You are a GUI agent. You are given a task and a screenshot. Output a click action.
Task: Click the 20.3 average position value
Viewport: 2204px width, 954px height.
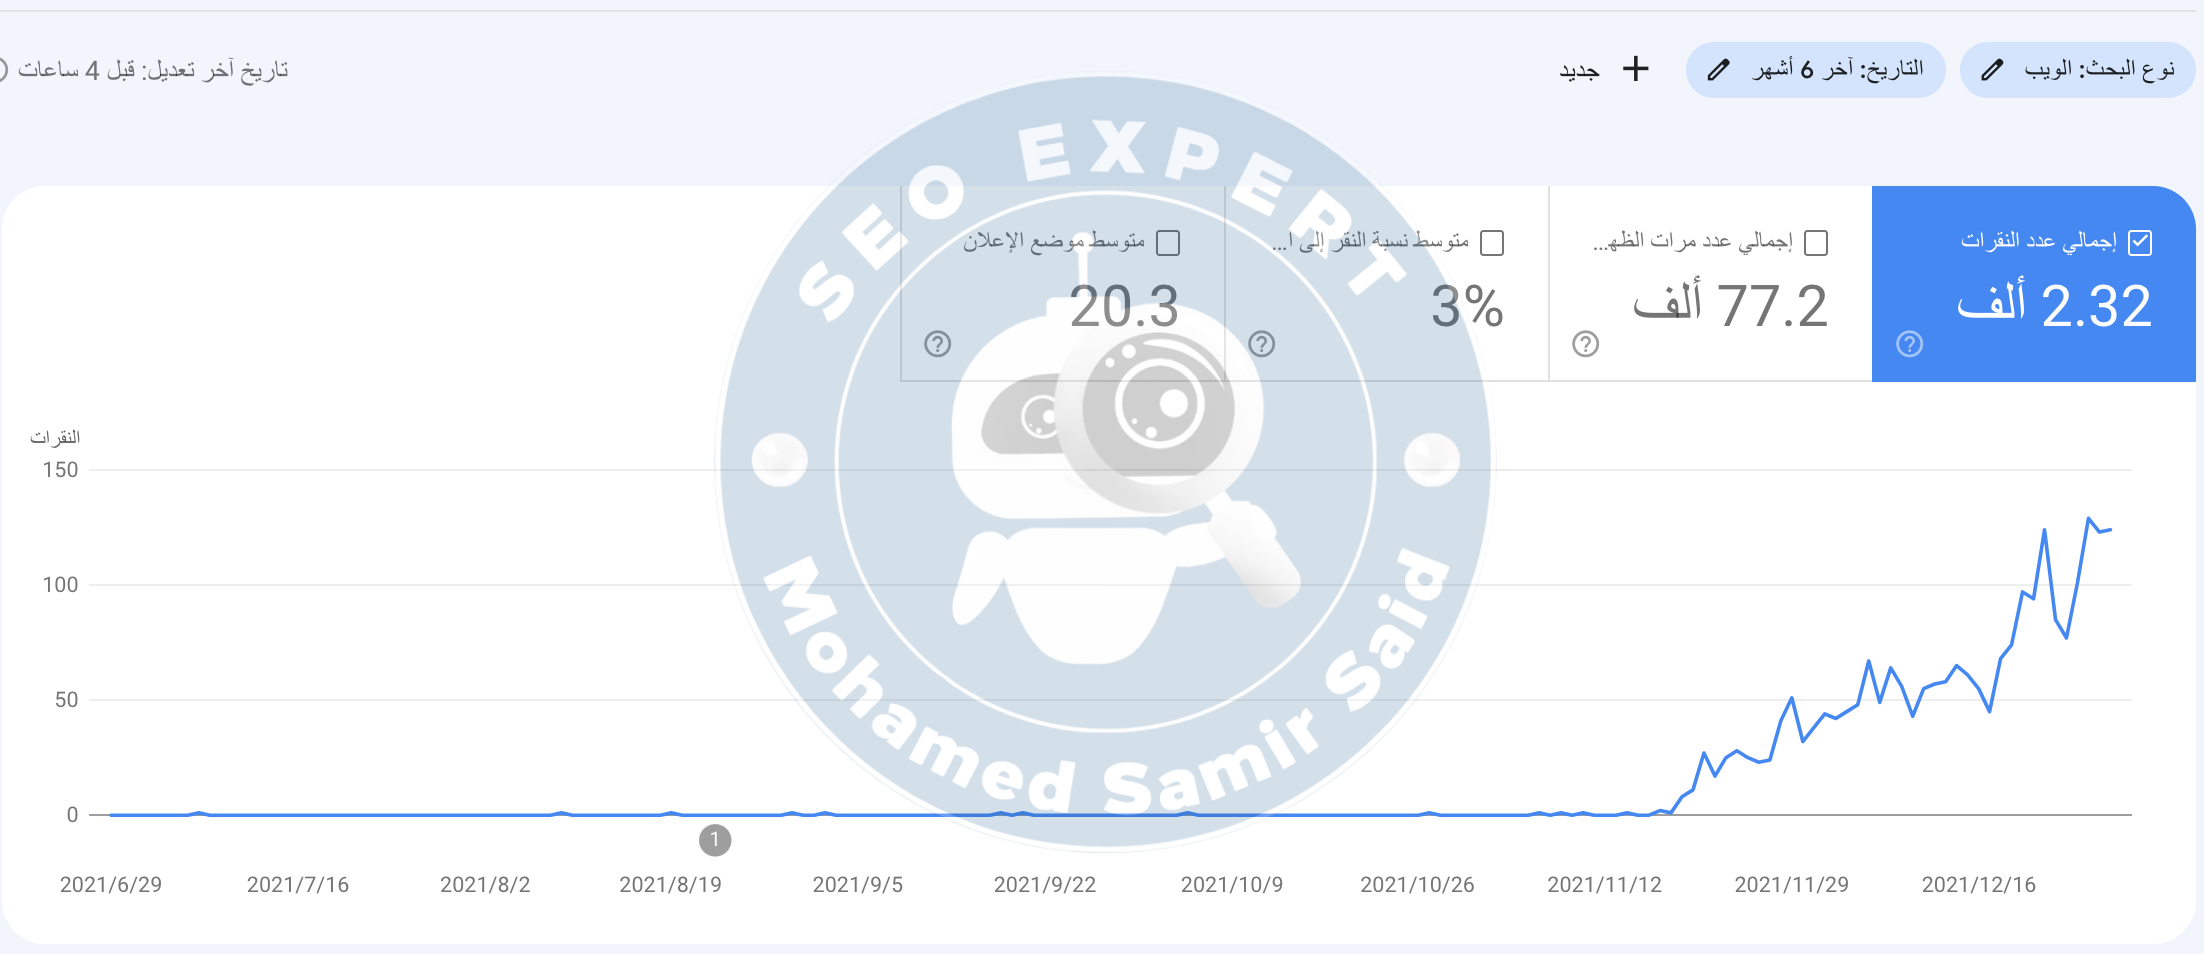1124,306
